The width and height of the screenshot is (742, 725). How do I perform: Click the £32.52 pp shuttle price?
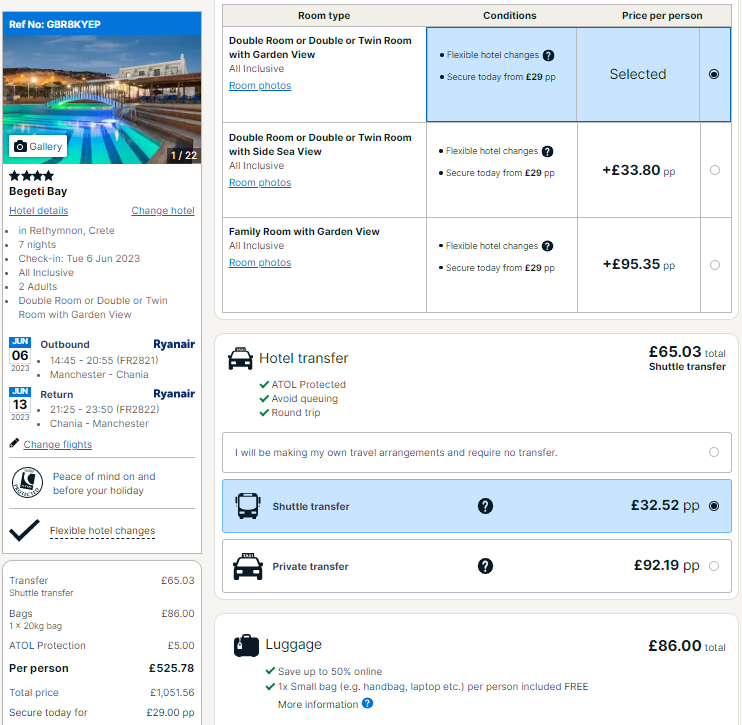click(x=665, y=505)
